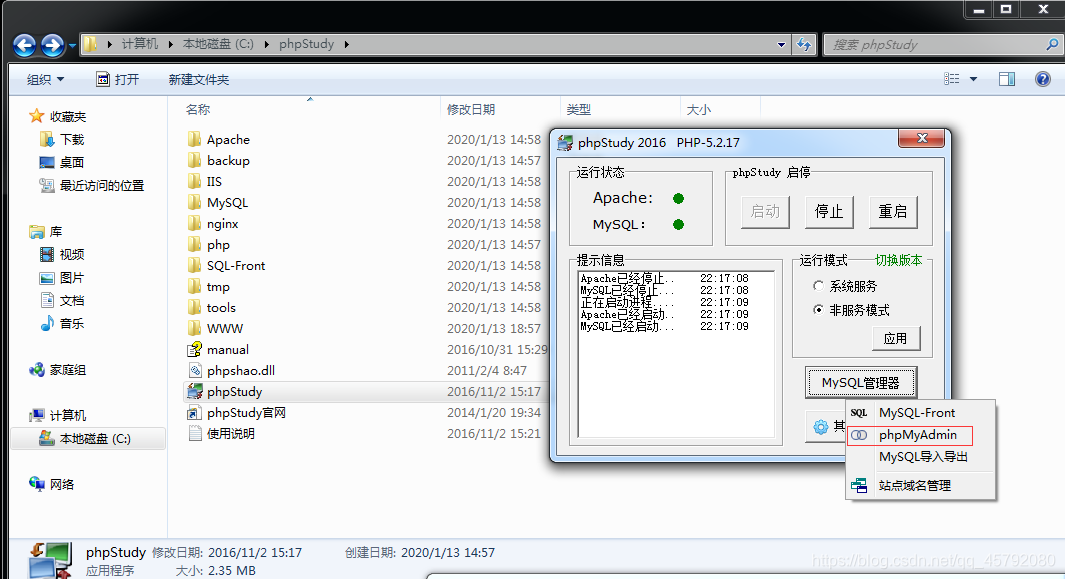Open the 组织 dropdown menu
Image resolution: width=1065 pixels, height=579 pixels.
pyautogui.click(x=46, y=80)
